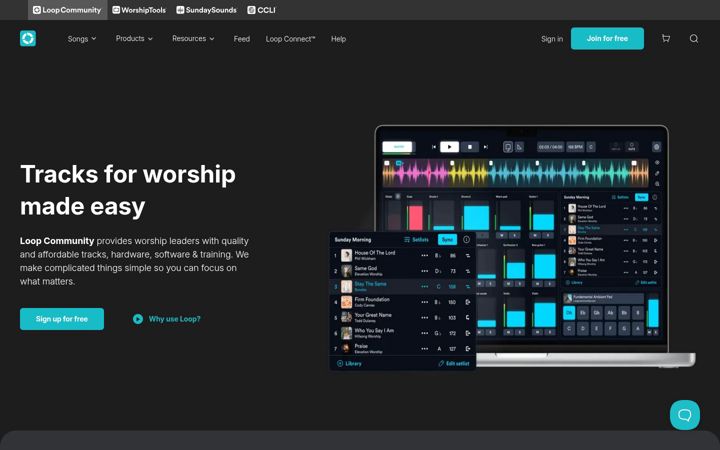Click the eye icon beside the waveform
720x450 pixels.
[x=657, y=163]
